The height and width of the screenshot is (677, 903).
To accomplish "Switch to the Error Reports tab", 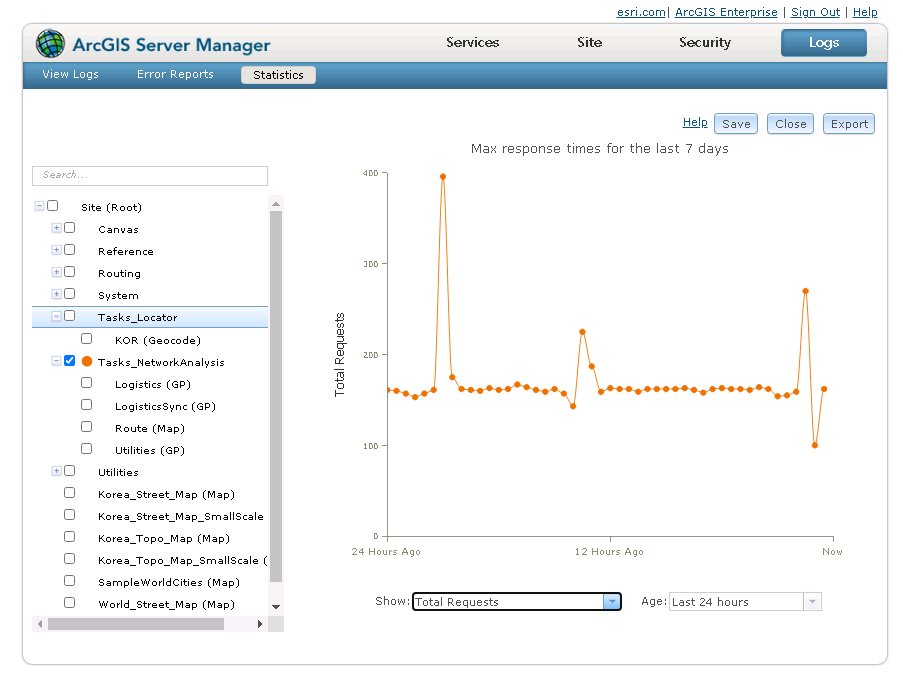I will [x=175, y=74].
